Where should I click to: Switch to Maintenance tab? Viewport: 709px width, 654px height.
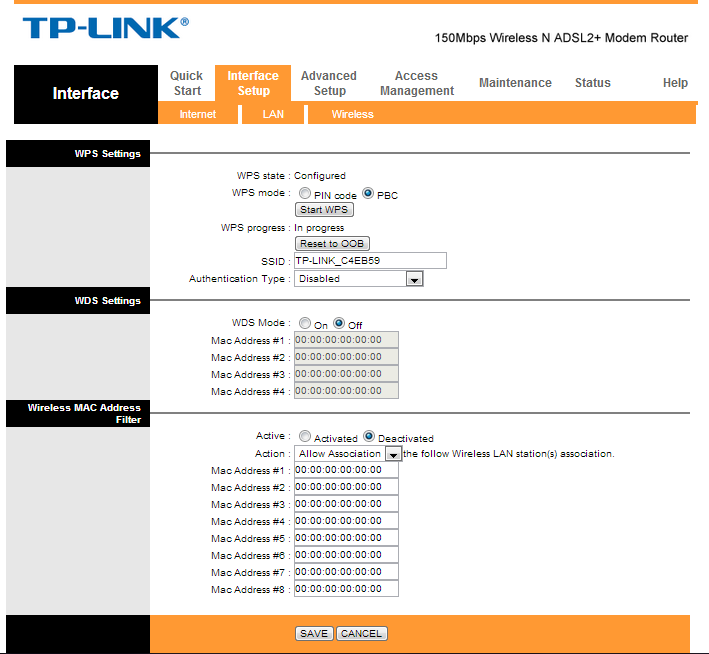515,83
